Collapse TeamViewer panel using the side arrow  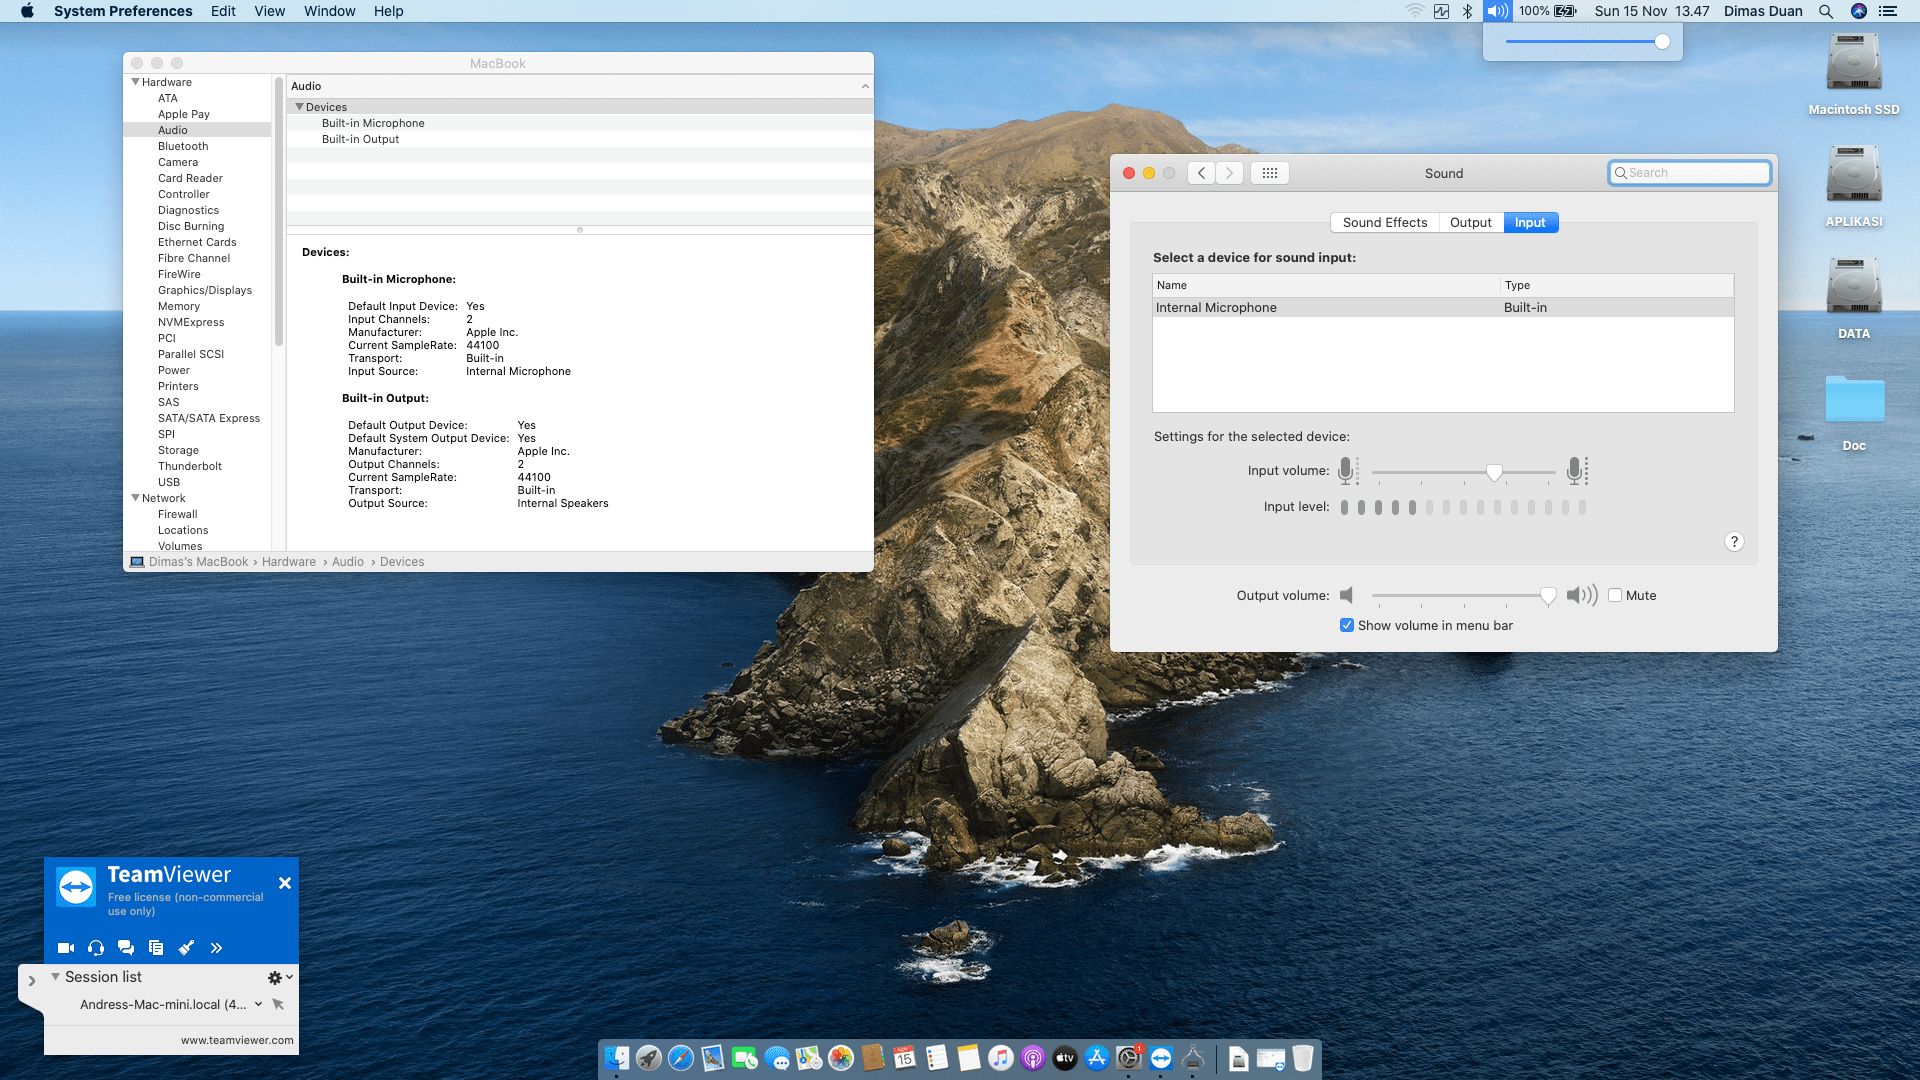coord(31,981)
